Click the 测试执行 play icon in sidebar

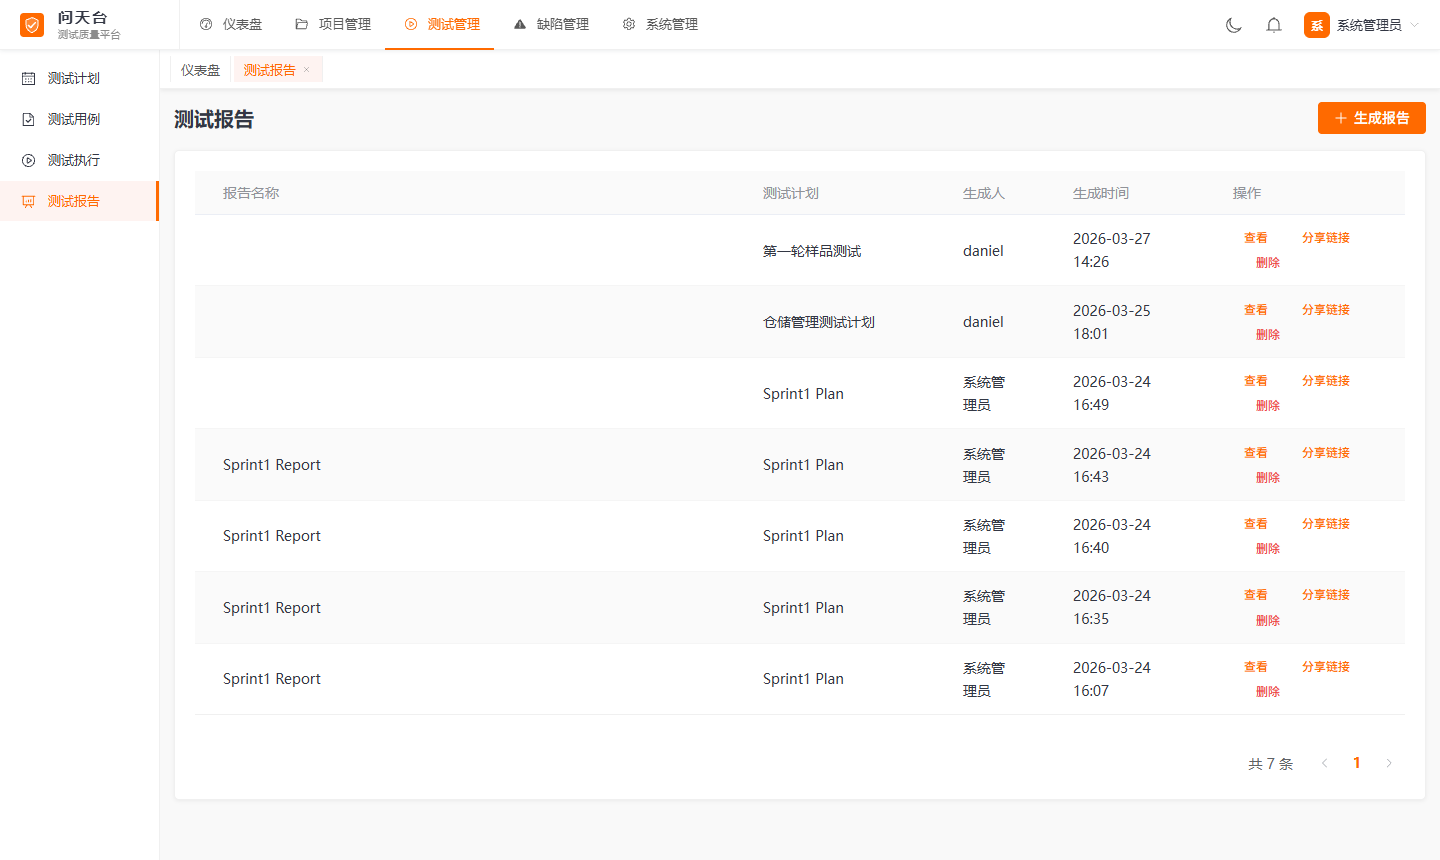coord(28,160)
